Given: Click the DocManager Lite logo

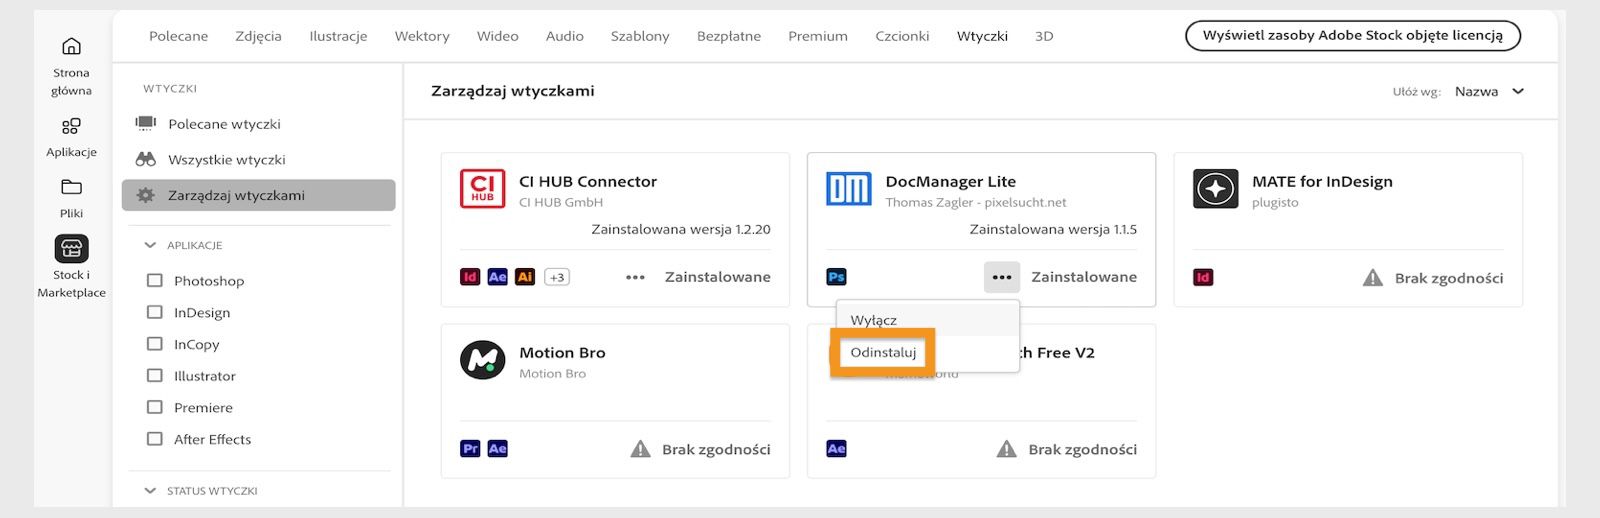Looking at the screenshot, I should [x=849, y=188].
